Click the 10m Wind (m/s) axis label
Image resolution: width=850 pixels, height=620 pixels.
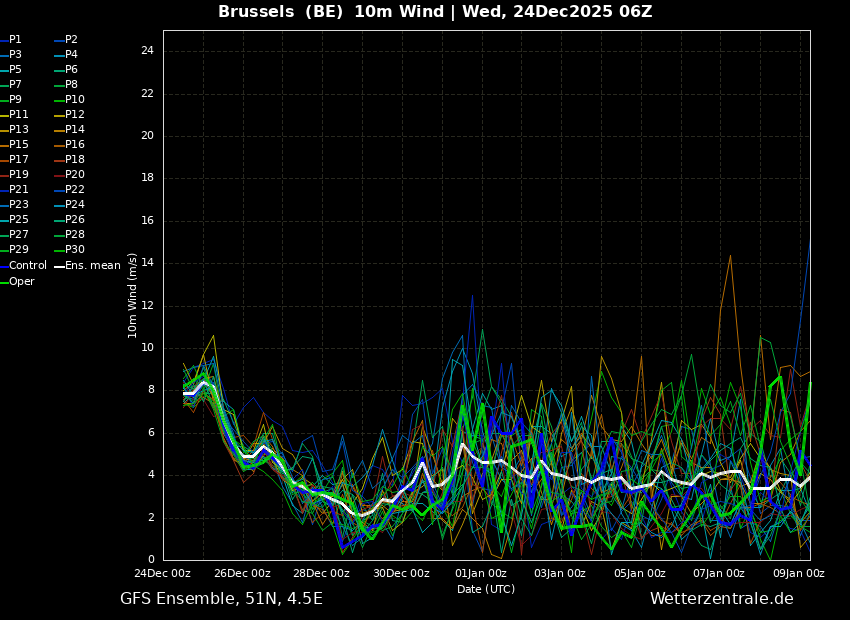coord(132,295)
